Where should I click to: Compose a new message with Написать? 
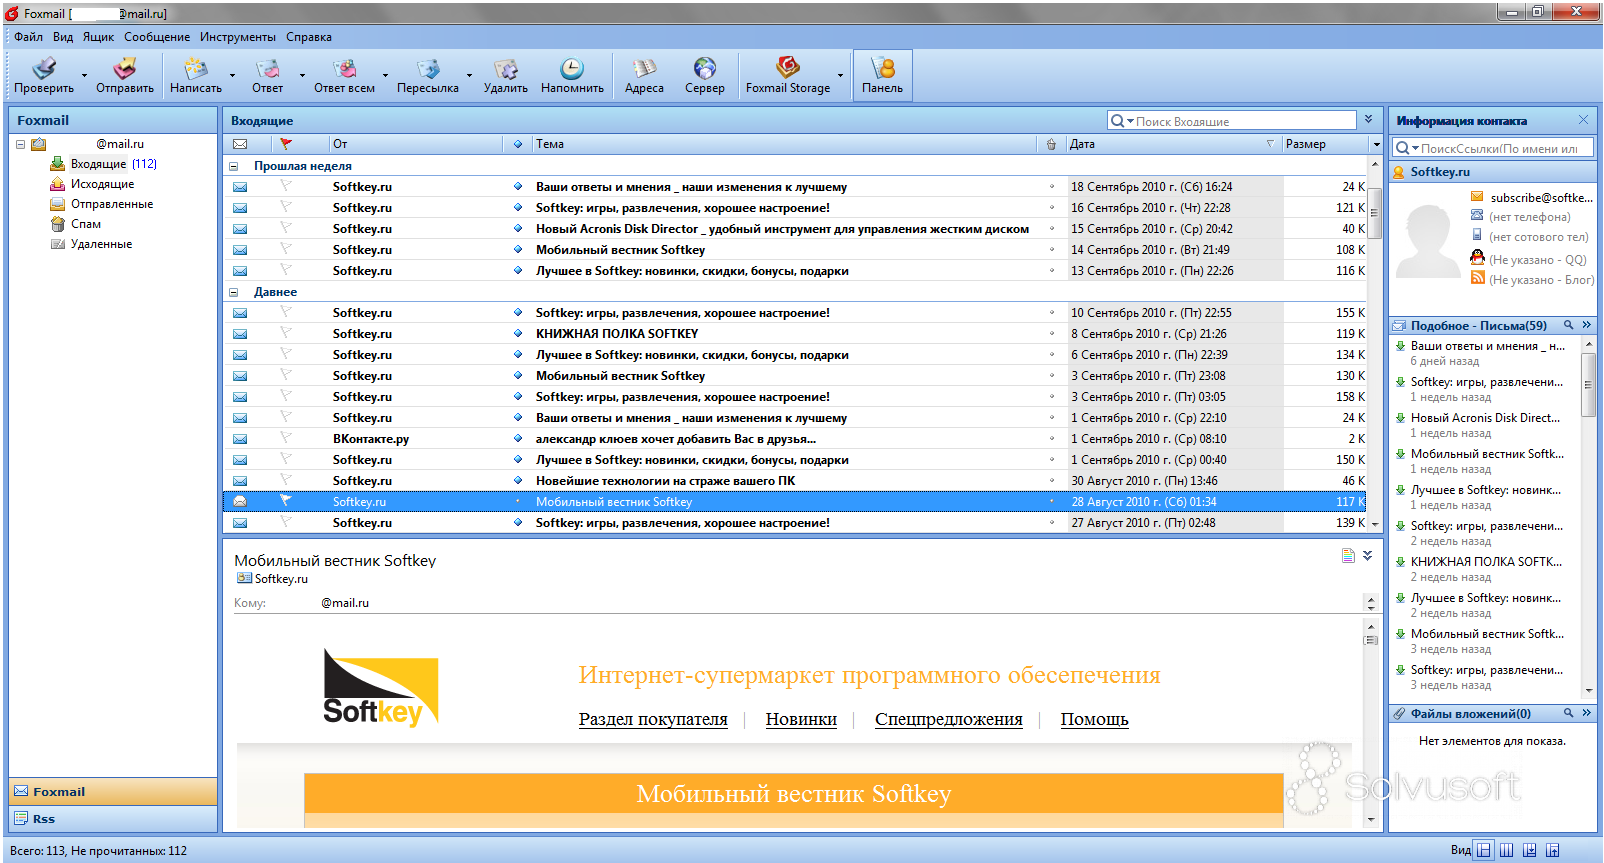(x=196, y=75)
